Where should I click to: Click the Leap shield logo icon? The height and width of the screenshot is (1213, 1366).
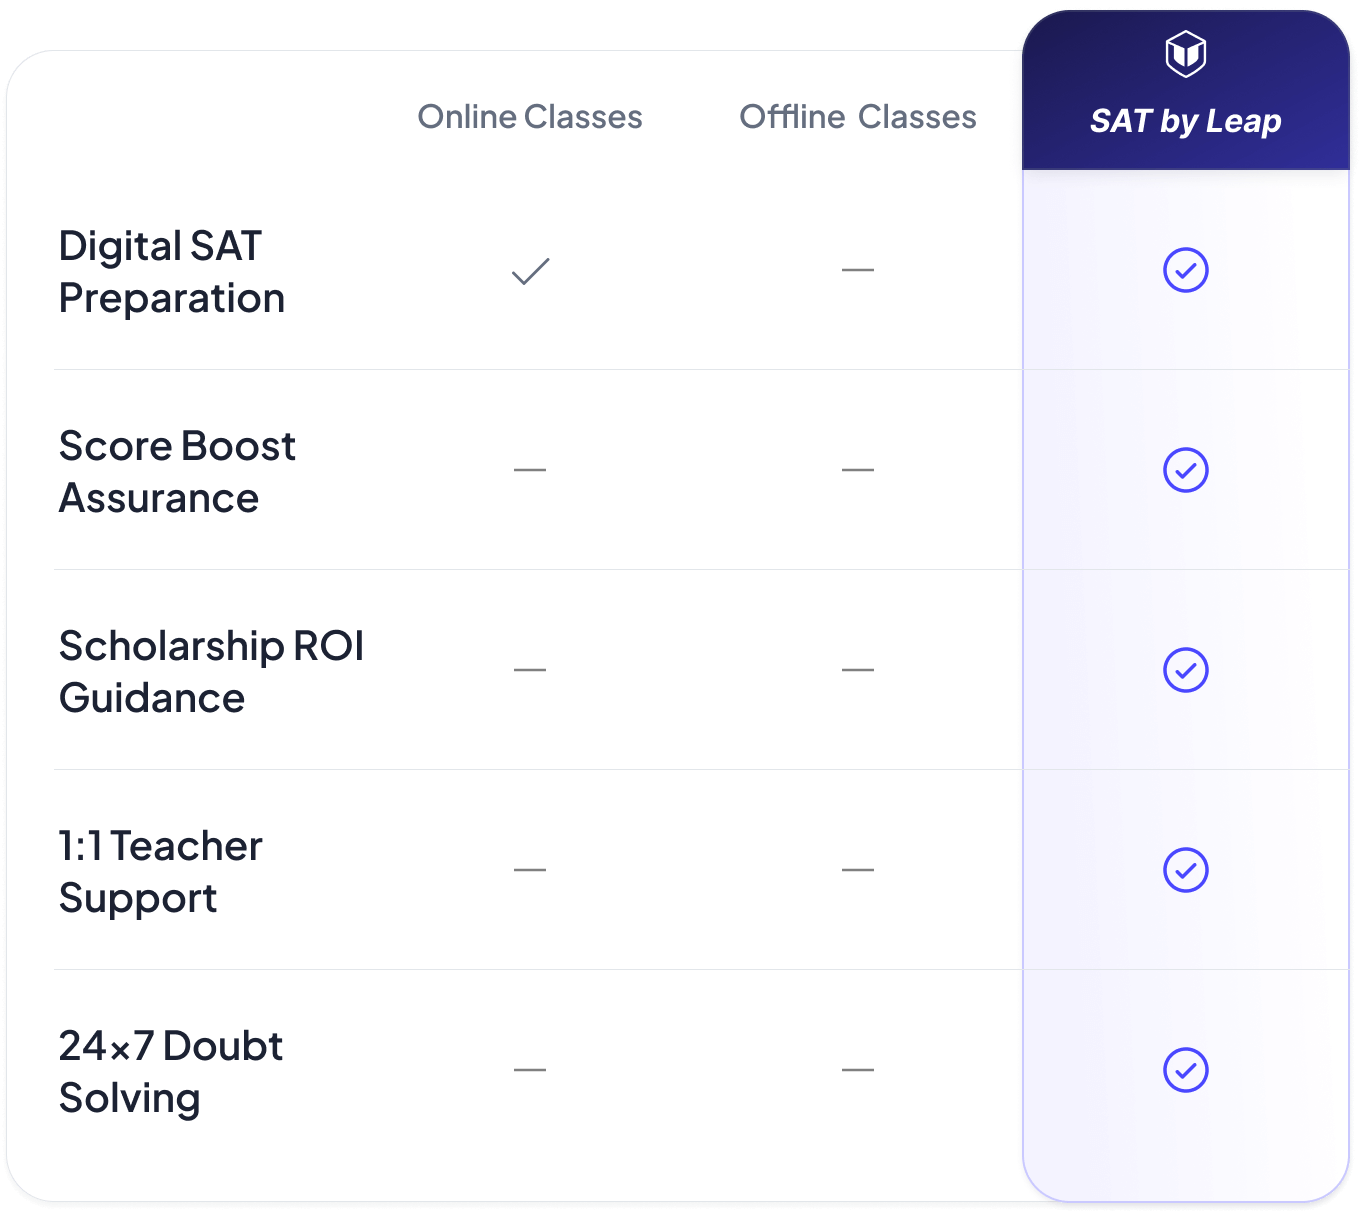(x=1185, y=54)
